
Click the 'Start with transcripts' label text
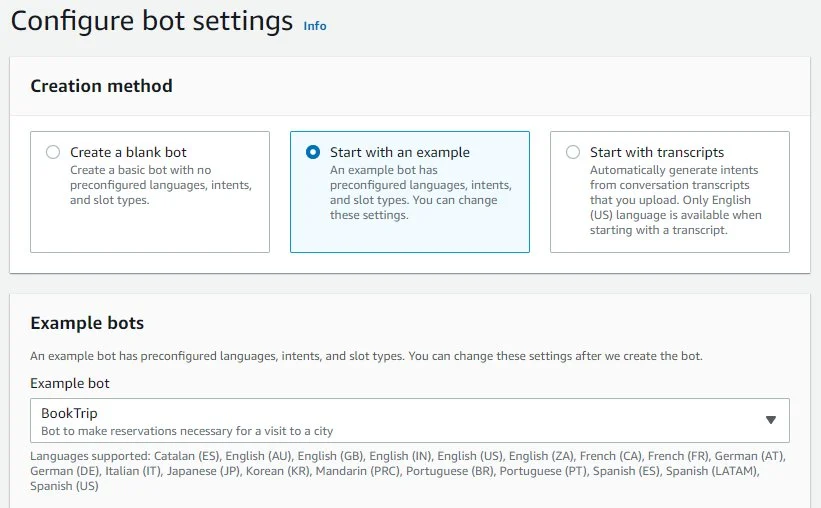pyautogui.click(x=657, y=152)
